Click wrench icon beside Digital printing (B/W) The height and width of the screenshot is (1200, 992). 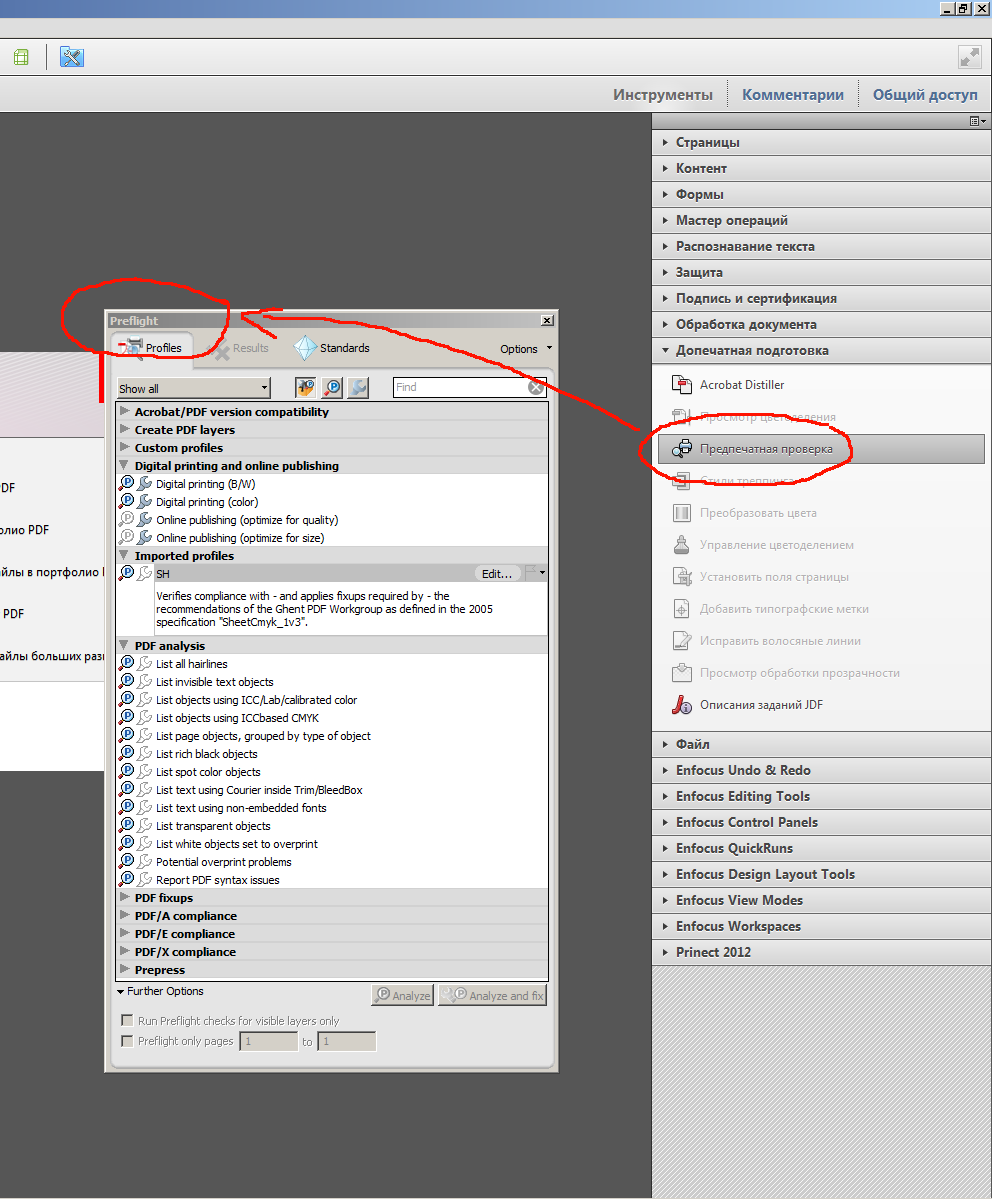pos(145,484)
